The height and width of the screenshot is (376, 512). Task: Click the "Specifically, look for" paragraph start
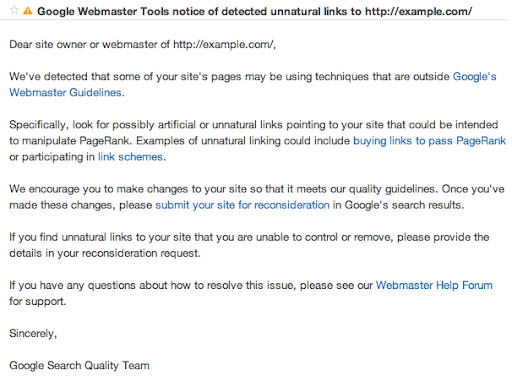[x=59, y=125]
